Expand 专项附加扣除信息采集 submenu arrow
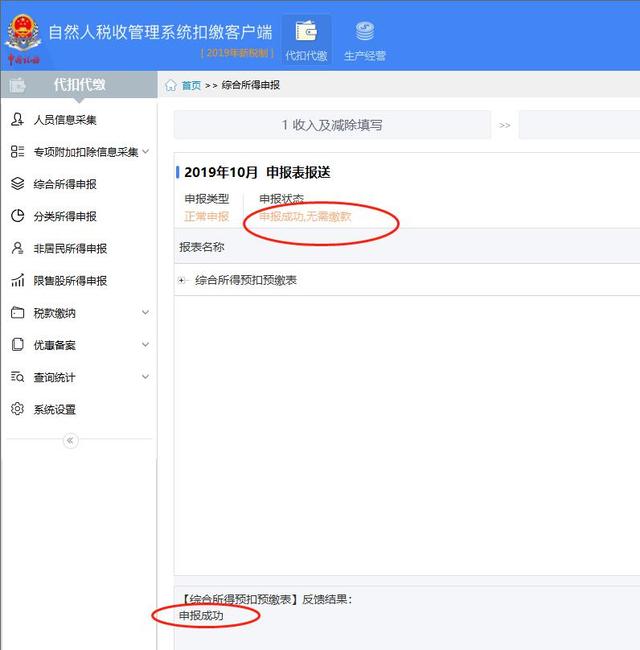 tap(145, 151)
